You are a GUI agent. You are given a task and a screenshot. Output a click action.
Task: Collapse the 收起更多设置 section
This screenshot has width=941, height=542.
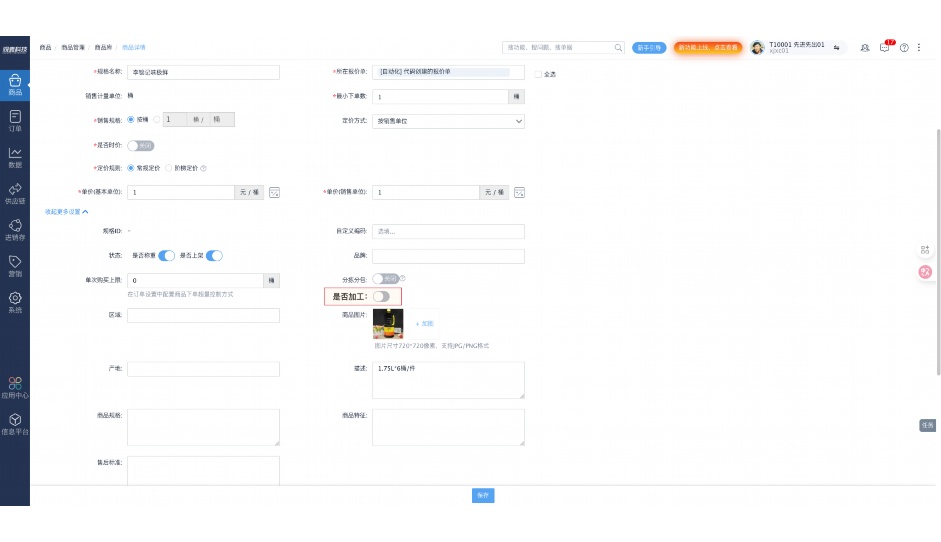[66, 212]
